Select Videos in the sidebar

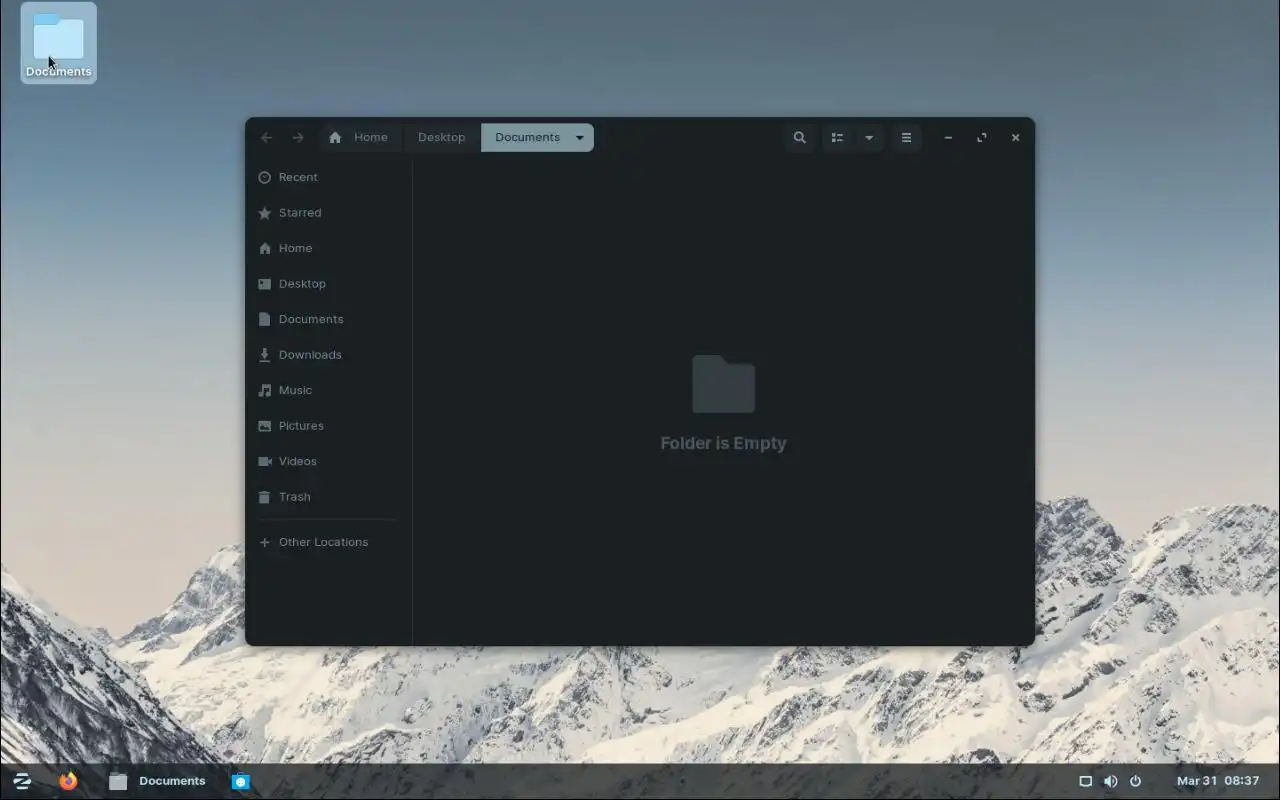pyautogui.click(x=329, y=461)
